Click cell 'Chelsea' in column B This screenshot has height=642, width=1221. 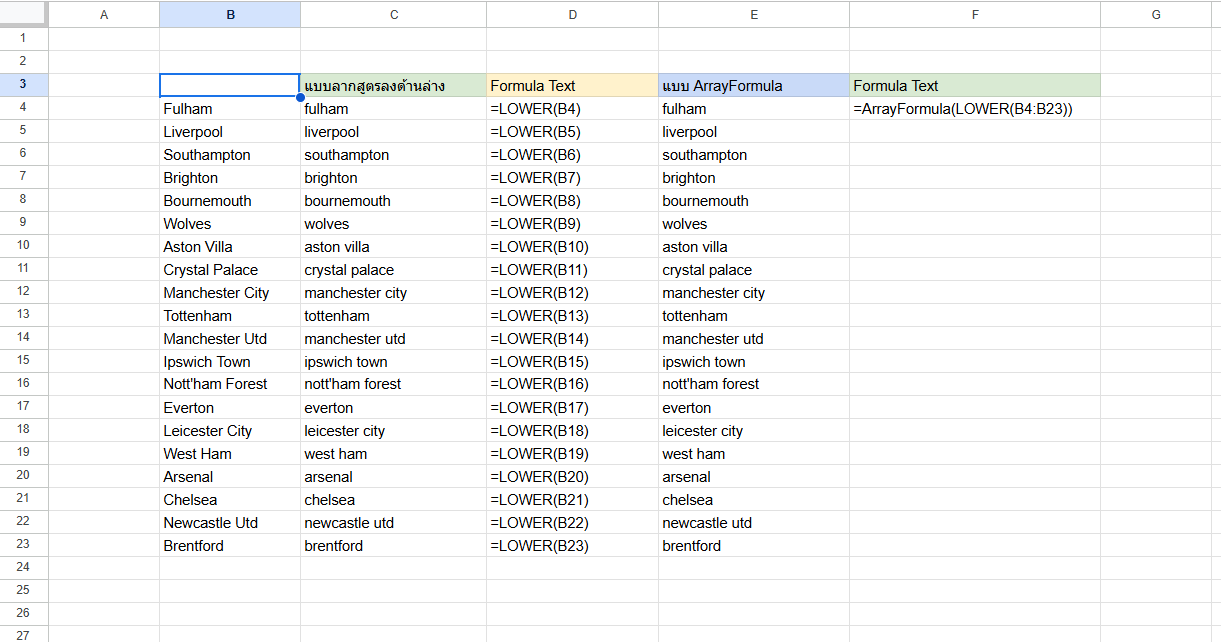tap(230, 499)
